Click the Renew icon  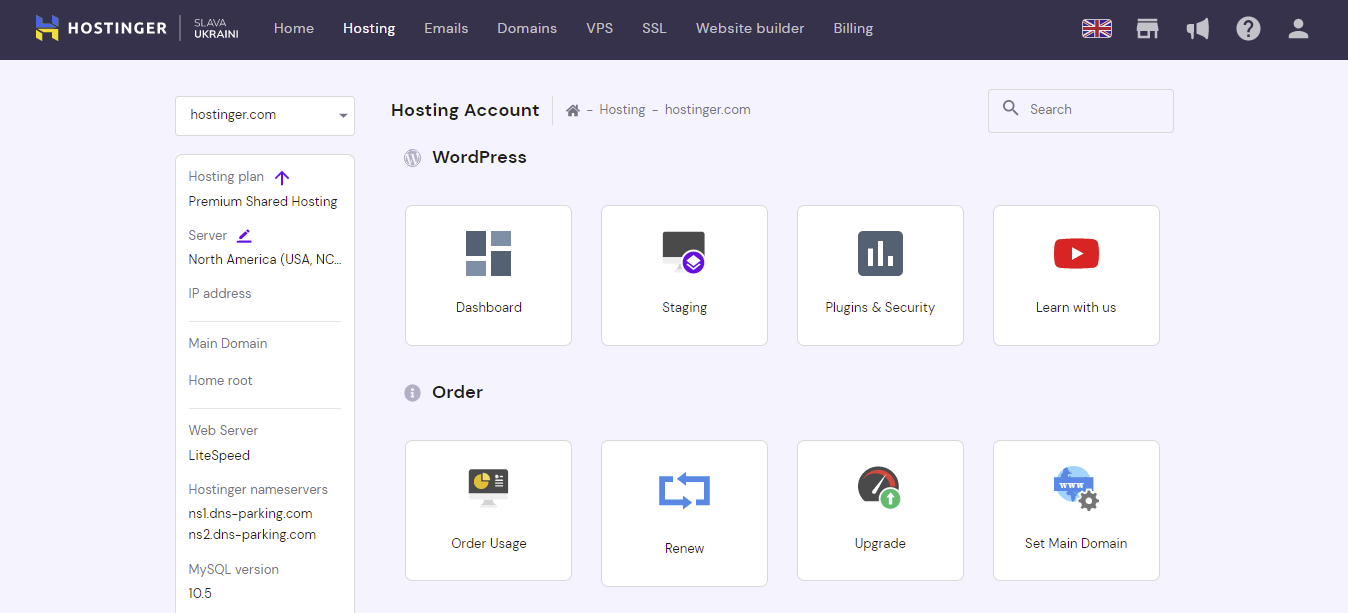point(684,489)
